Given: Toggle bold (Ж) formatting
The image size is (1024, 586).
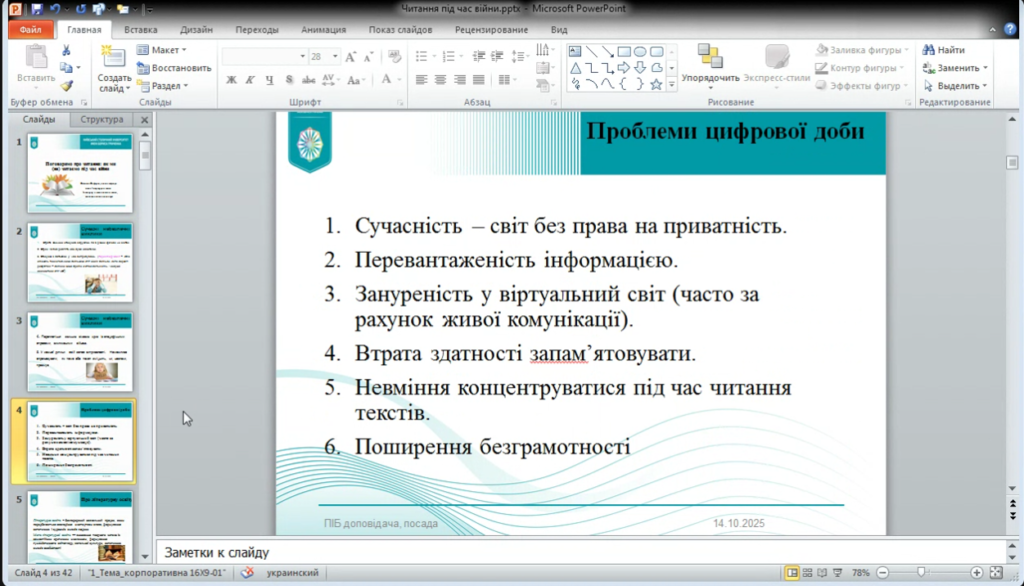Looking at the screenshot, I should [x=231, y=80].
